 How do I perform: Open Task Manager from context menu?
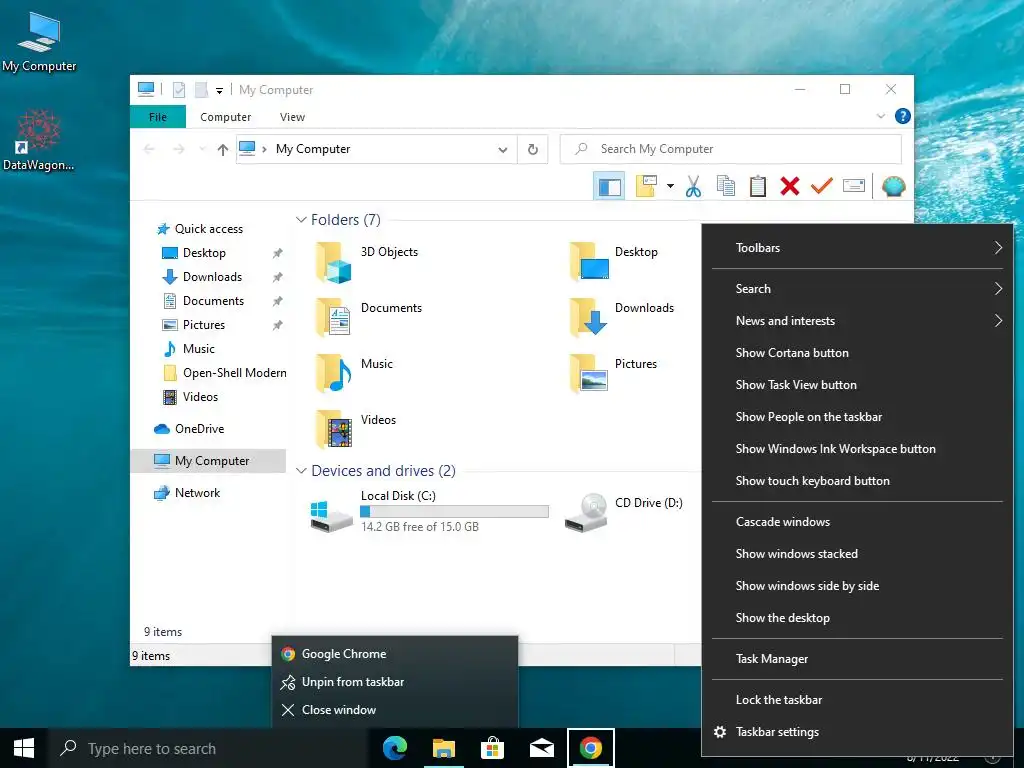click(x=857, y=659)
